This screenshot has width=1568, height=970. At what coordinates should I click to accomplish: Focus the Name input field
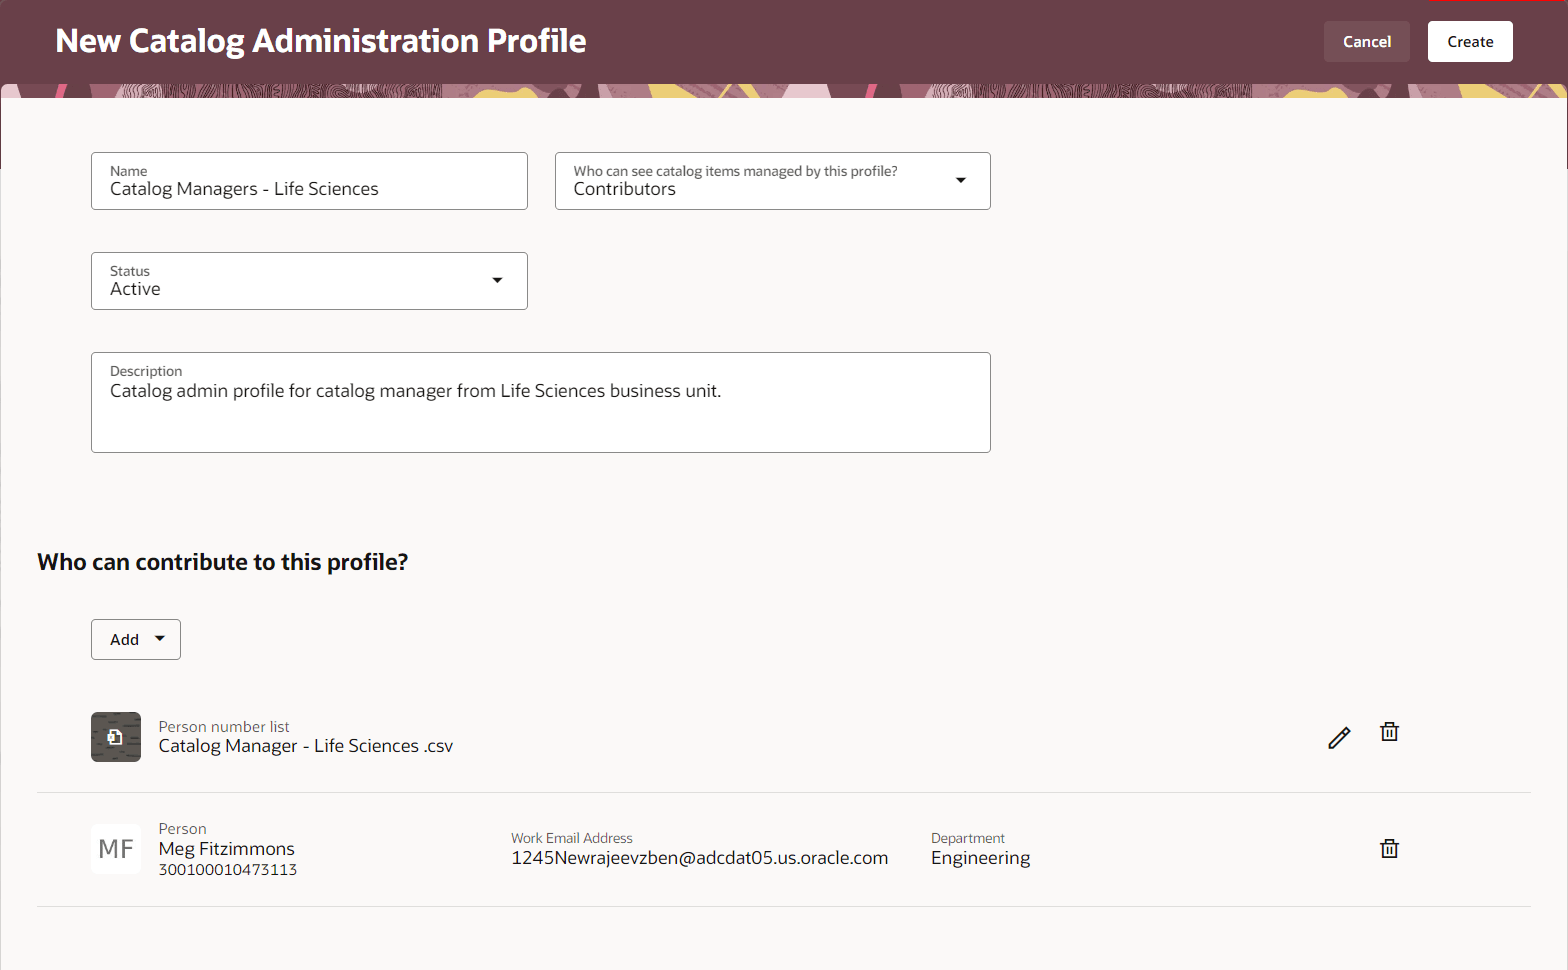pyautogui.click(x=309, y=181)
